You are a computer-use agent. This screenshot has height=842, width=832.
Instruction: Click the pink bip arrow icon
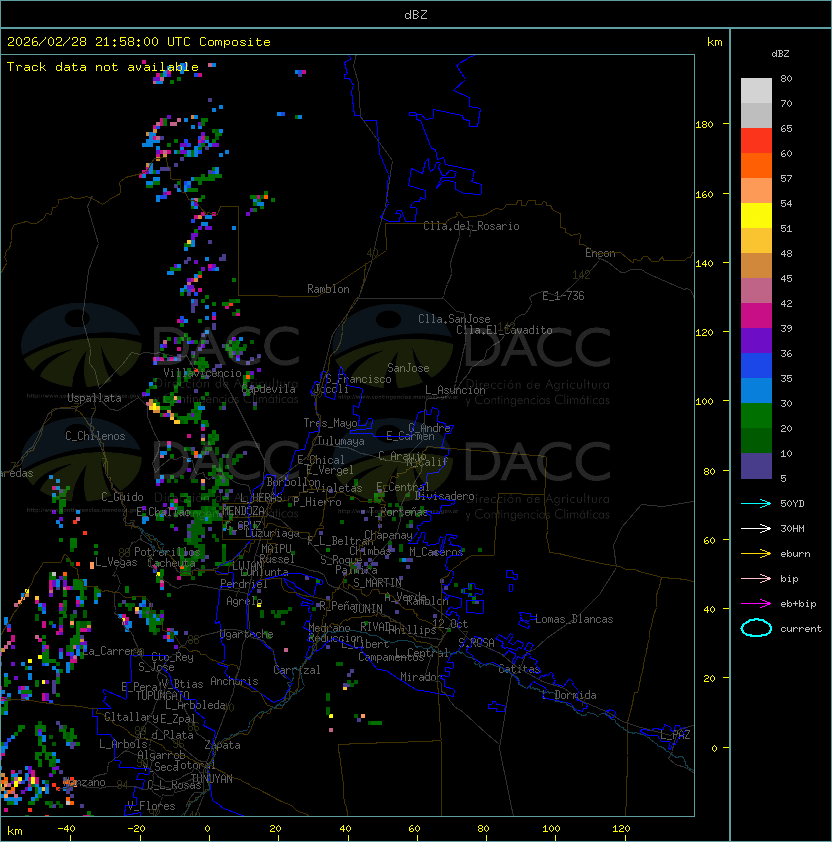(756, 578)
